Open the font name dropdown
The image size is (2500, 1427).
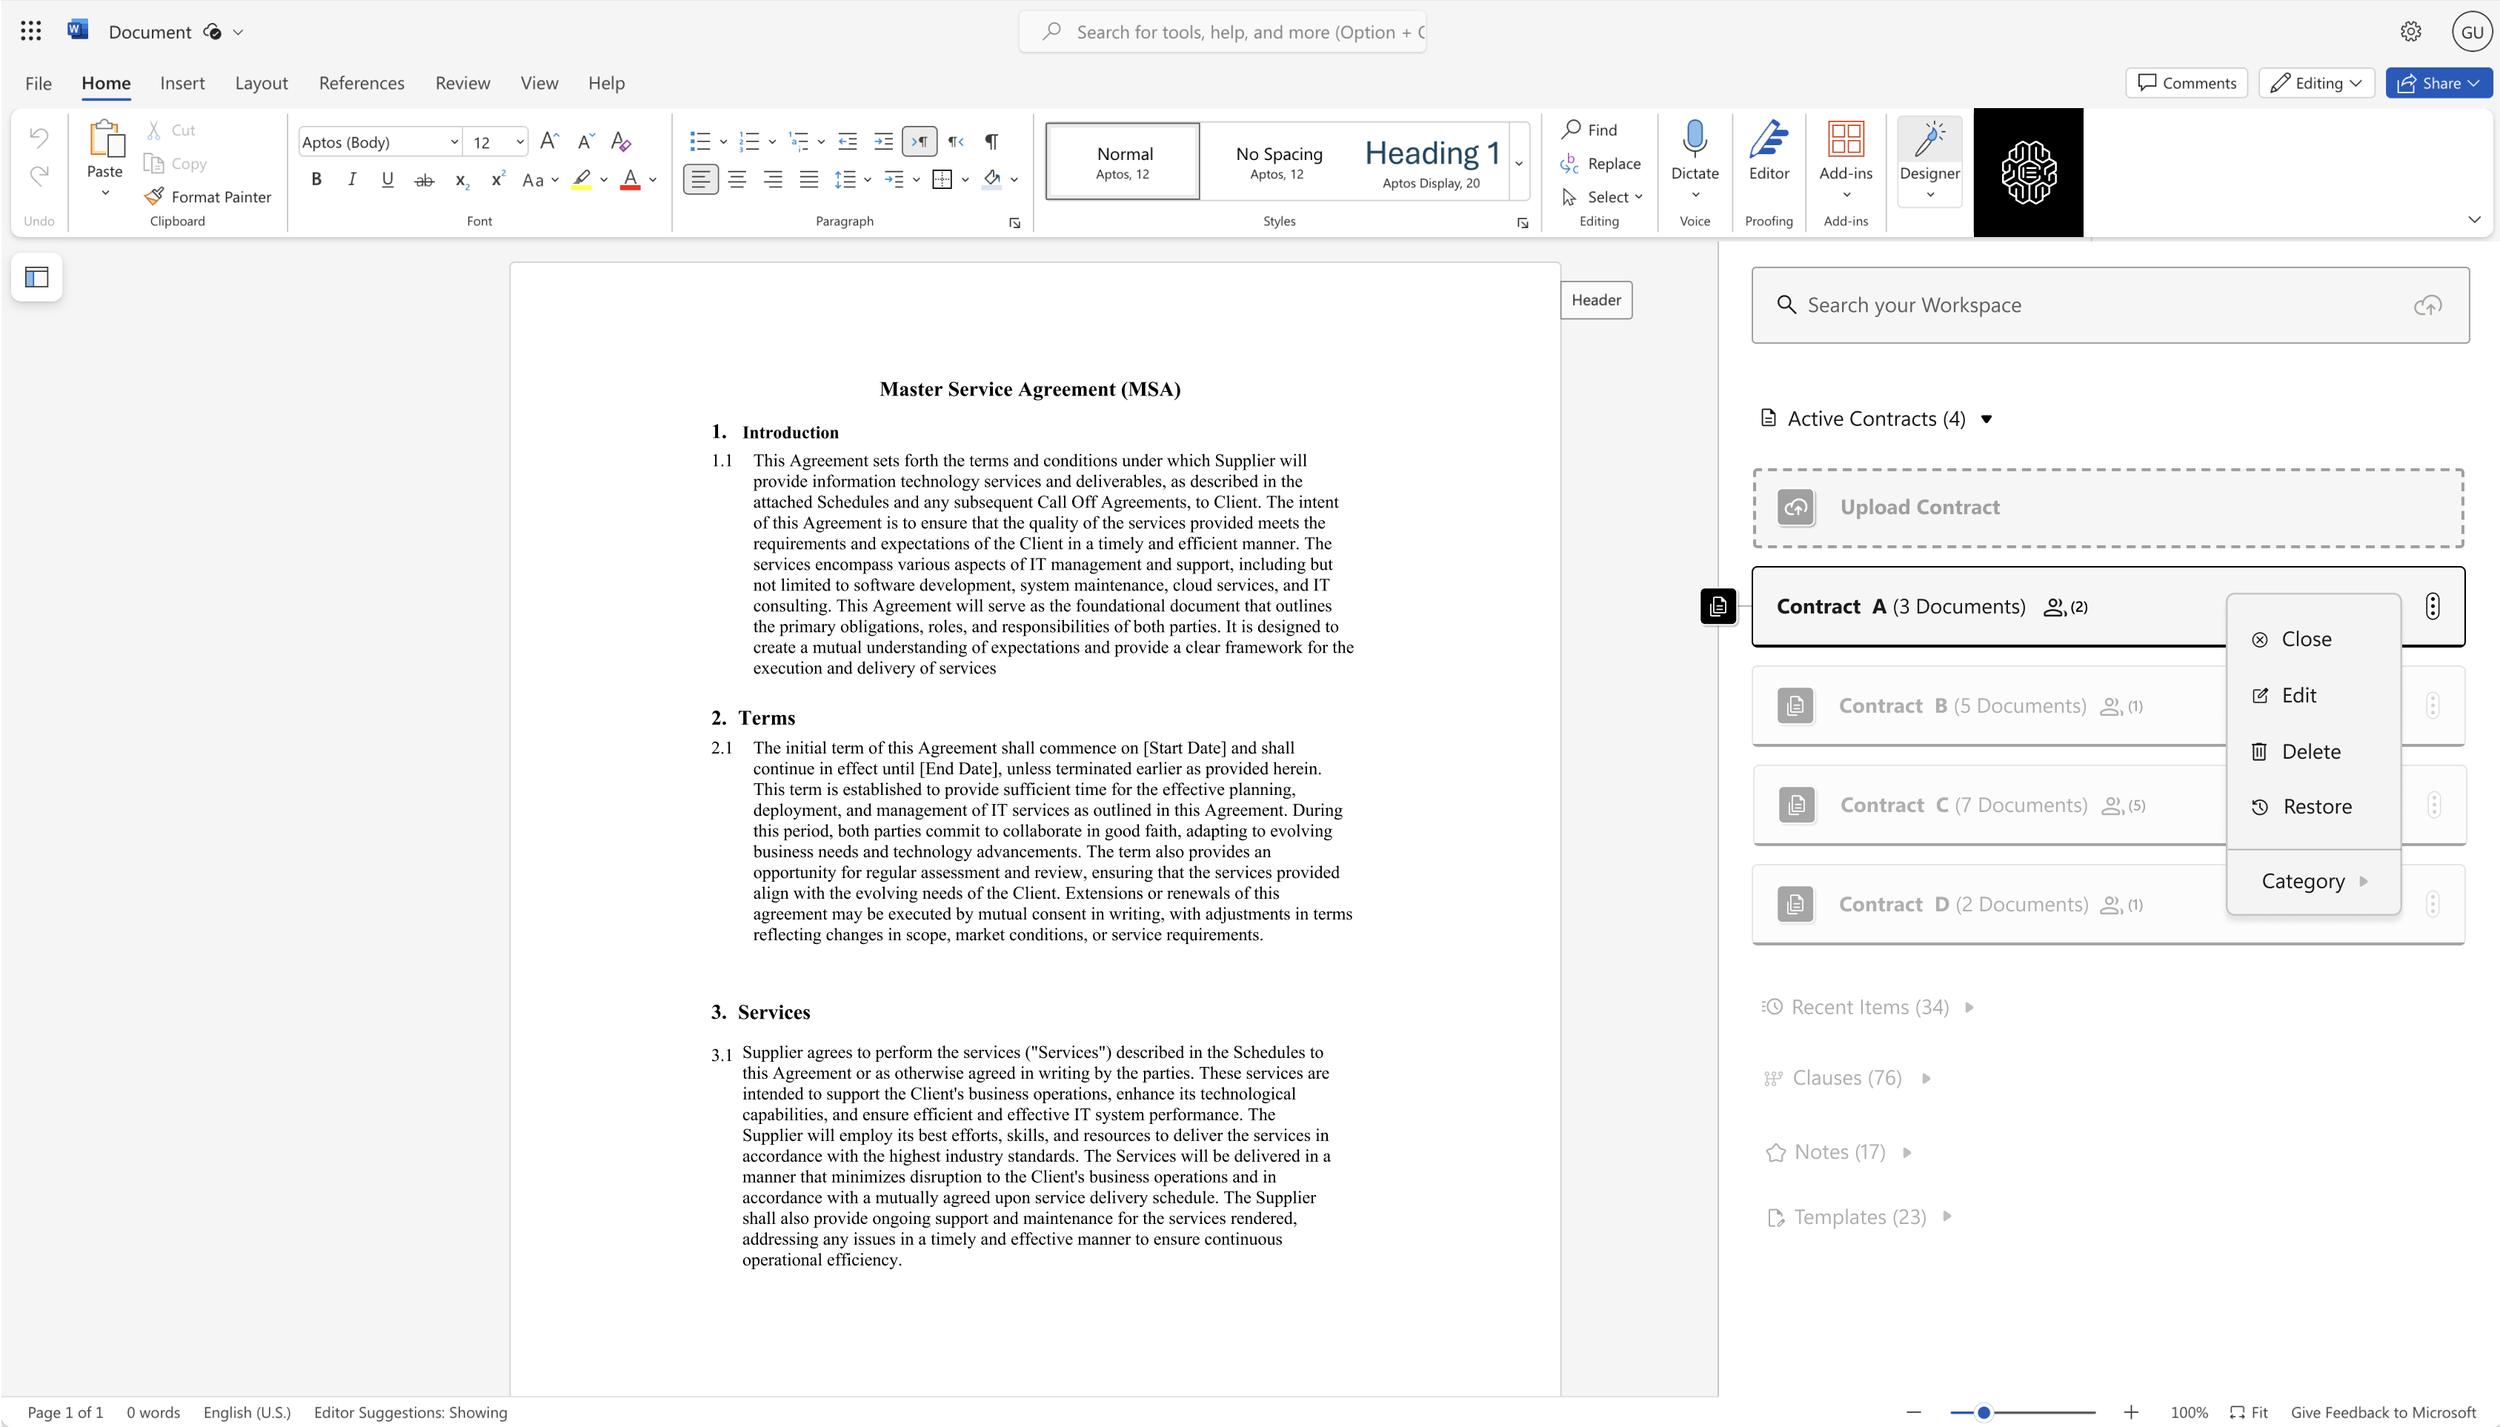[454, 142]
